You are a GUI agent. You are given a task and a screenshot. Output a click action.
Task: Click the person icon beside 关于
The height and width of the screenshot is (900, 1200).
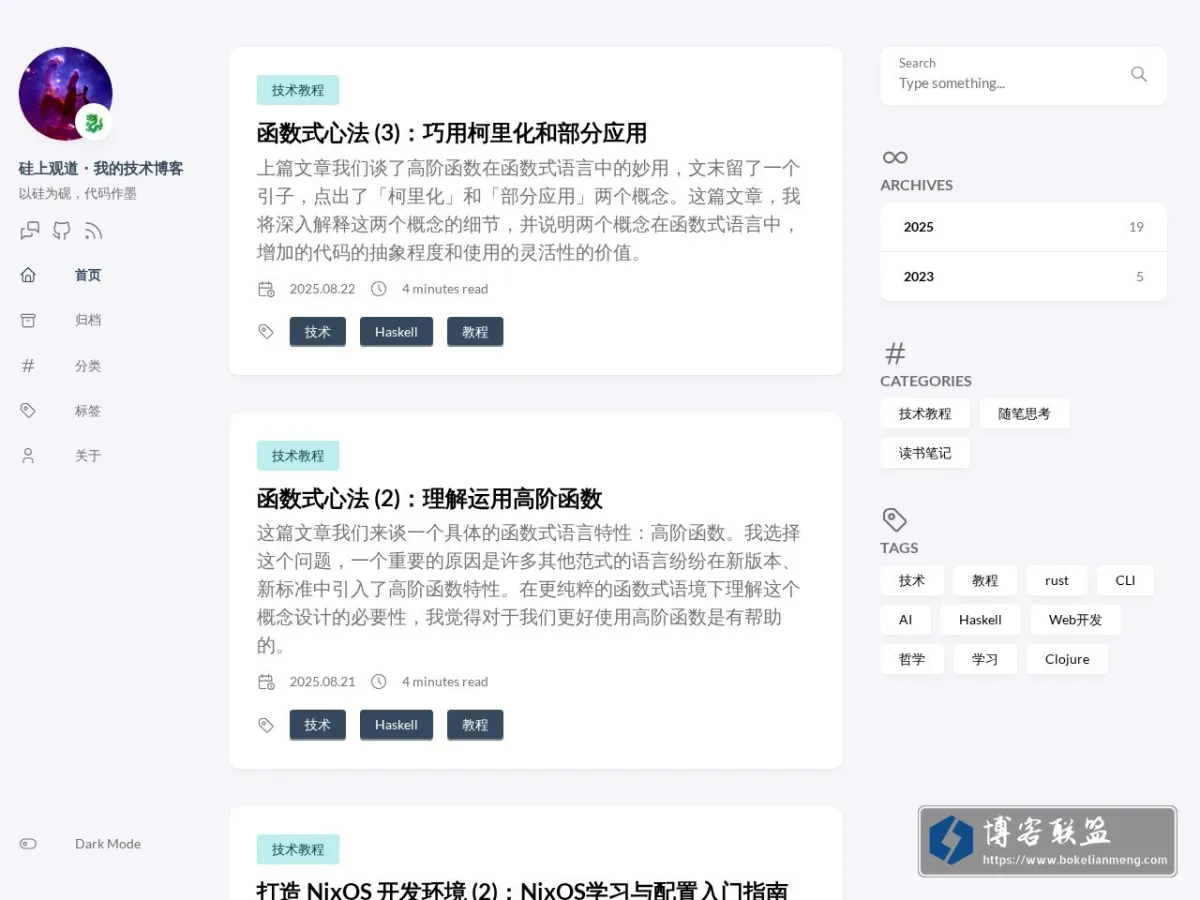(x=28, y=456)
